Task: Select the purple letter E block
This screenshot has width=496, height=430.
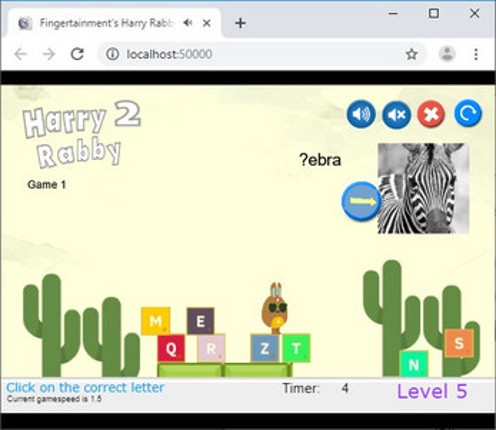Action: pos(200,321)
